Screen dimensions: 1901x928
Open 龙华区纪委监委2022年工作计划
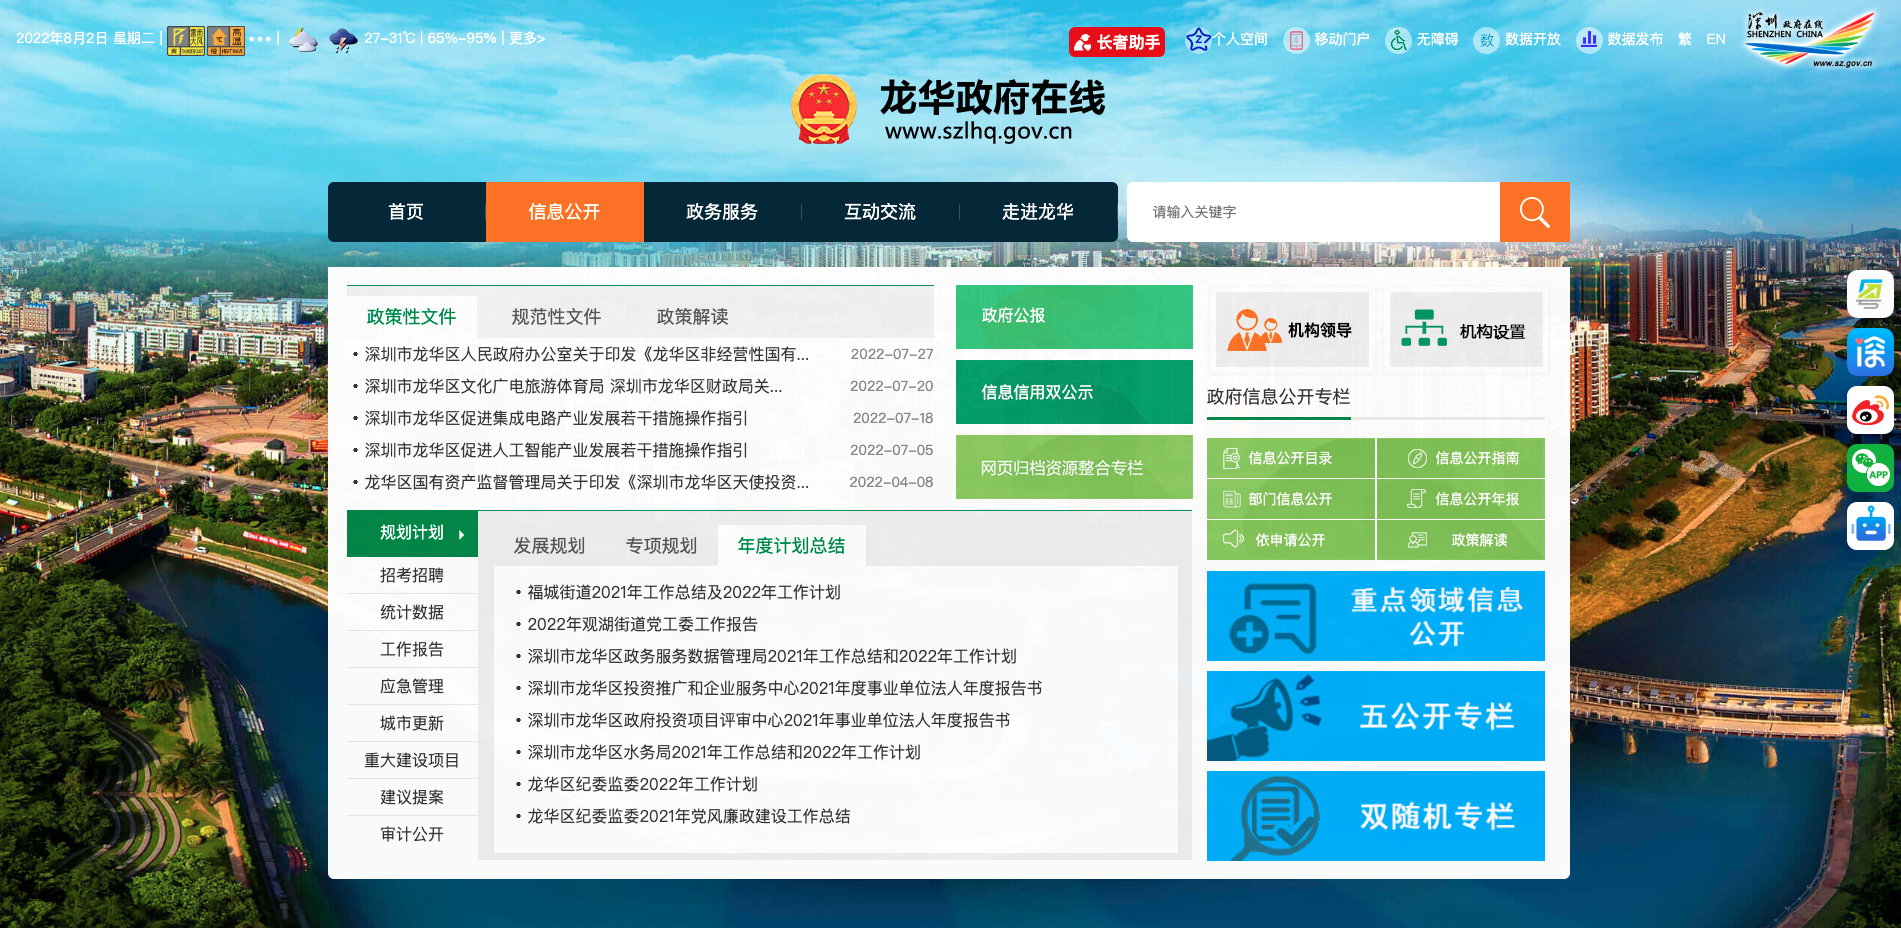click(x=642, y=784)
